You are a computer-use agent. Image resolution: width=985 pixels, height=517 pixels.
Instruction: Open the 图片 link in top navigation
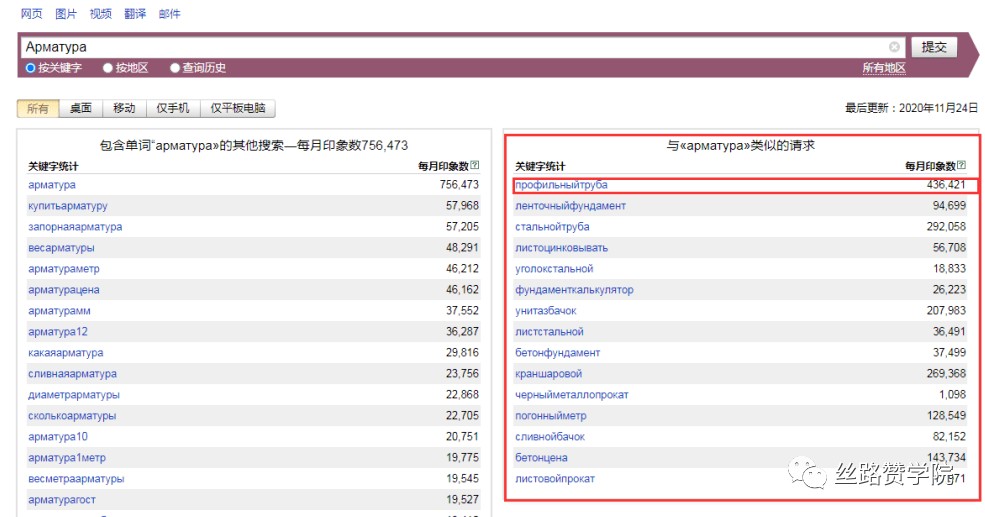tap(66, 14)
